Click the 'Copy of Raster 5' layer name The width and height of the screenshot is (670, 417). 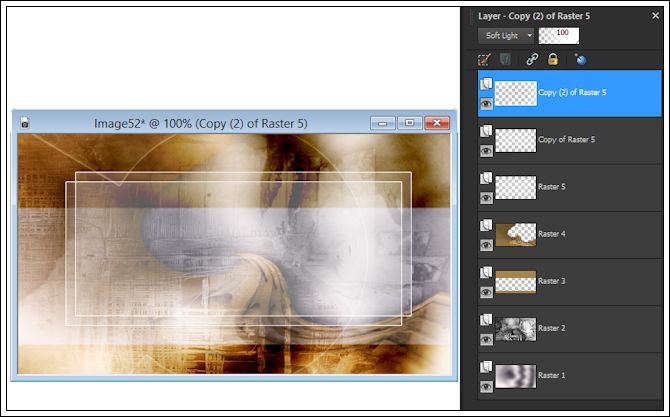[567, 139]
